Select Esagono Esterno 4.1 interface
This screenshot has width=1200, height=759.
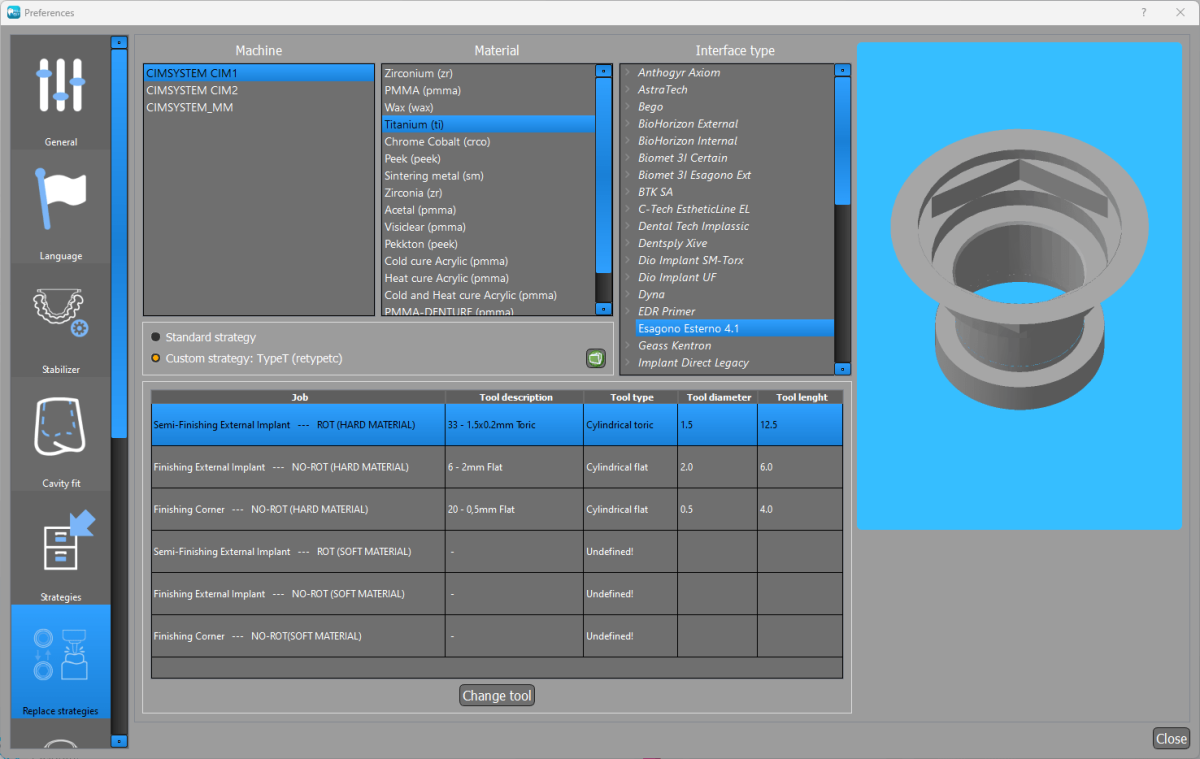pos(734,328)
